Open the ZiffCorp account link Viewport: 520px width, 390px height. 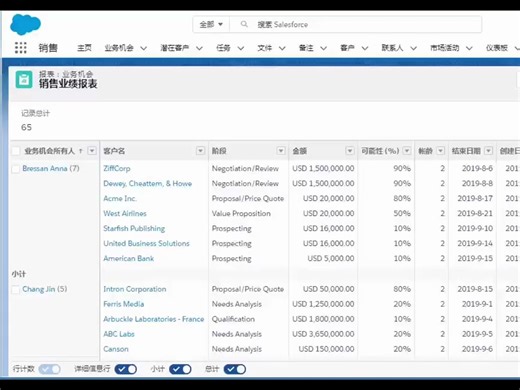[117, 168]
